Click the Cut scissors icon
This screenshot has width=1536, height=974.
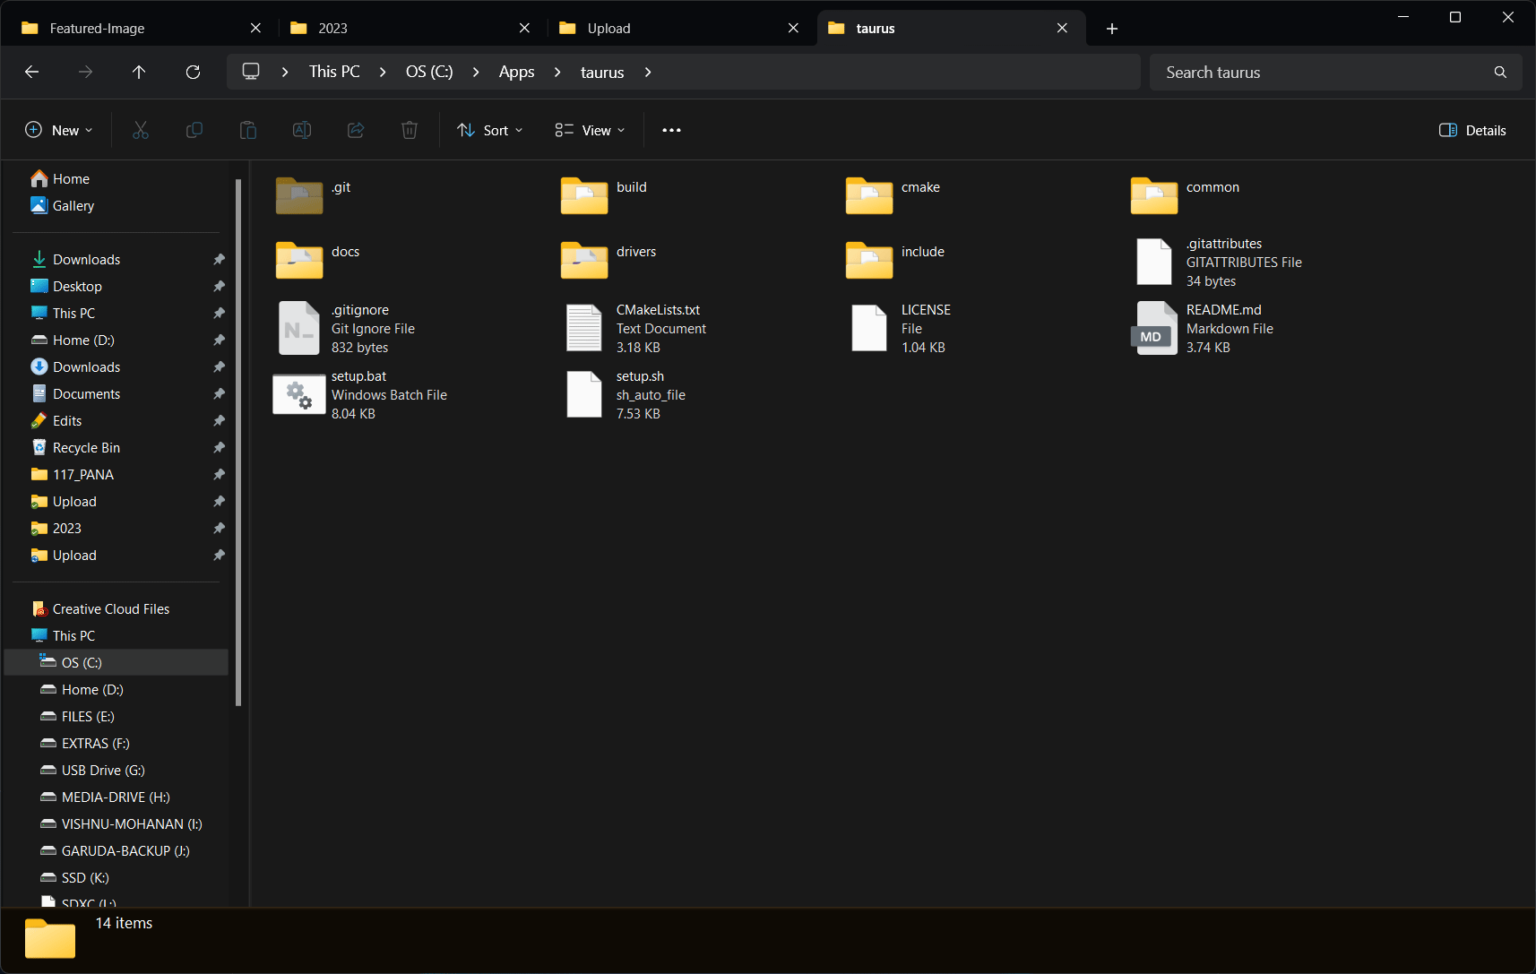coord(140,130)
